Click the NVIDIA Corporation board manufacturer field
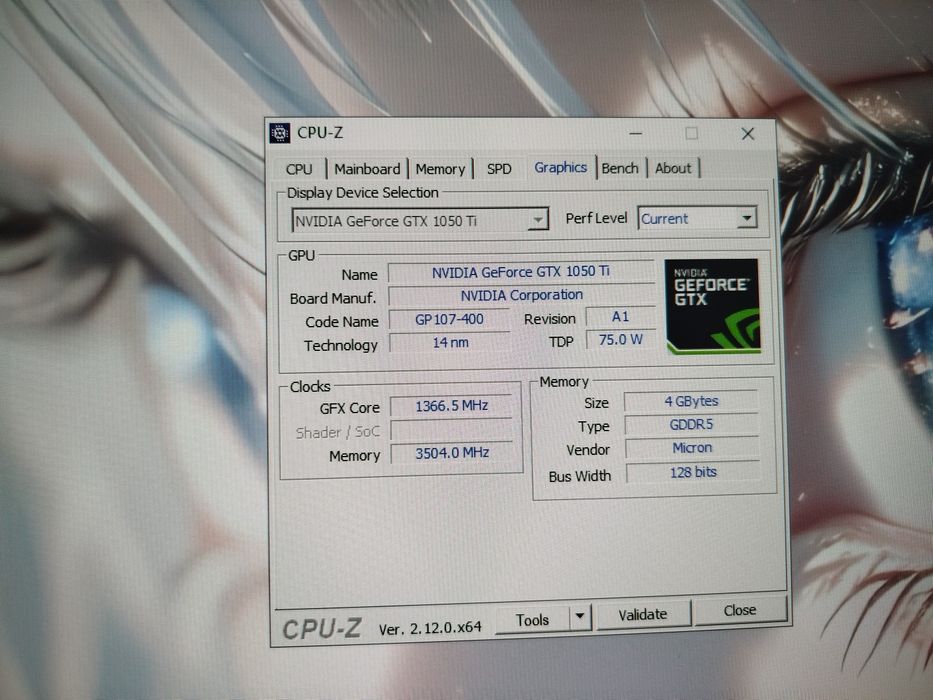 [521, 295]
